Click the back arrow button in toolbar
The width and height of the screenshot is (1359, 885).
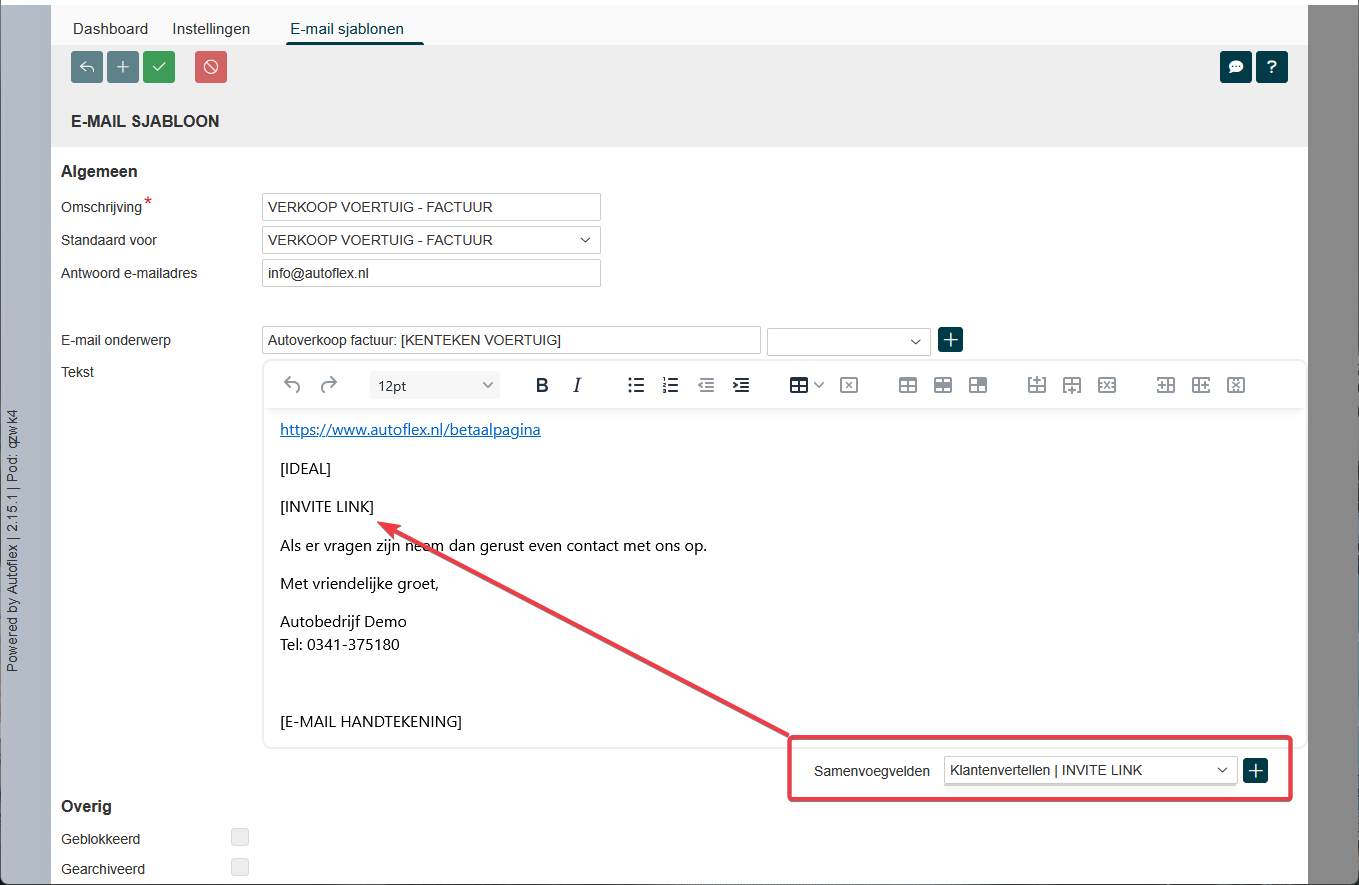[87, 67]
